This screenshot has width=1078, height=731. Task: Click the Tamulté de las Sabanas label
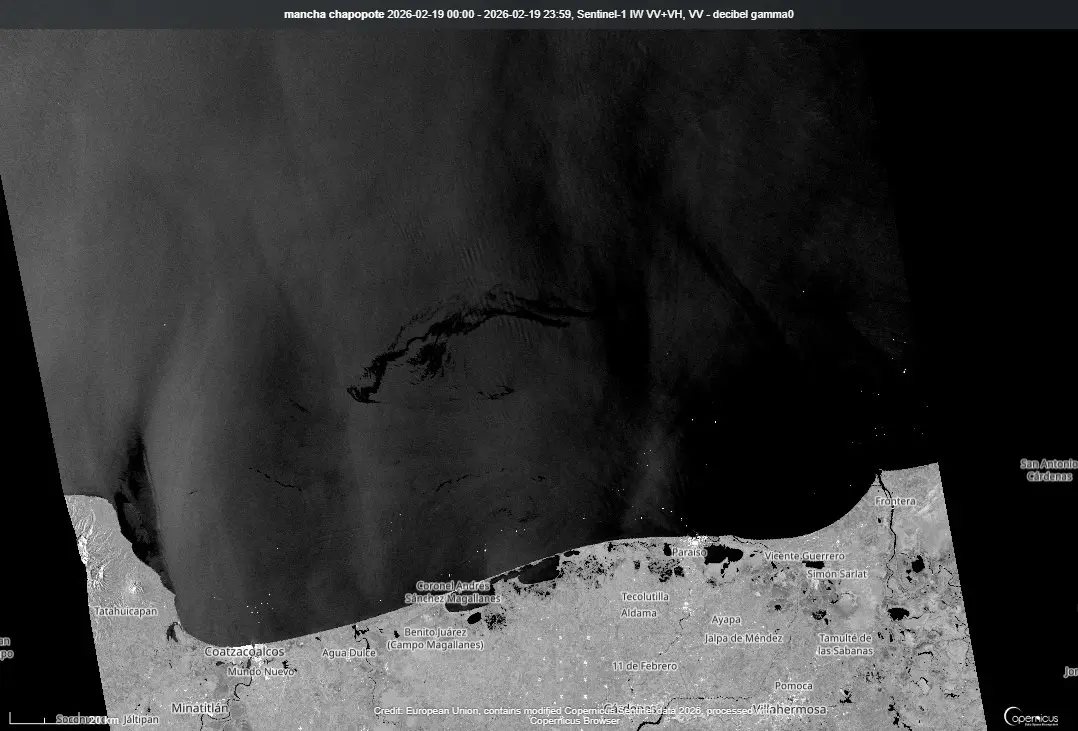pos(847,644)
